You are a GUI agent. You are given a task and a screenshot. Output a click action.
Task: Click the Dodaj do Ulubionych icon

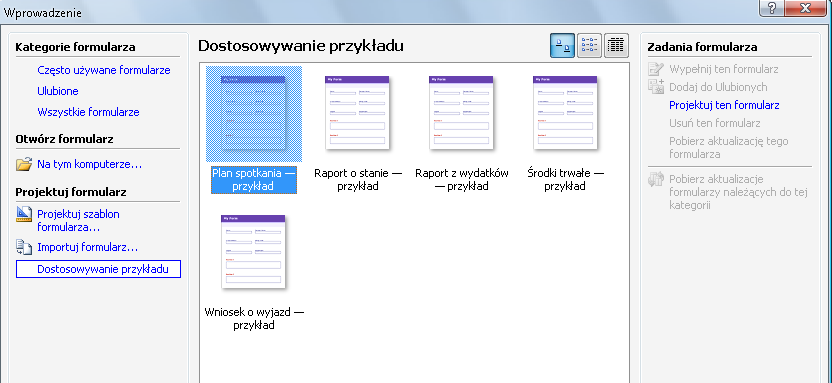pyautogui.click(x=656, y=86)
